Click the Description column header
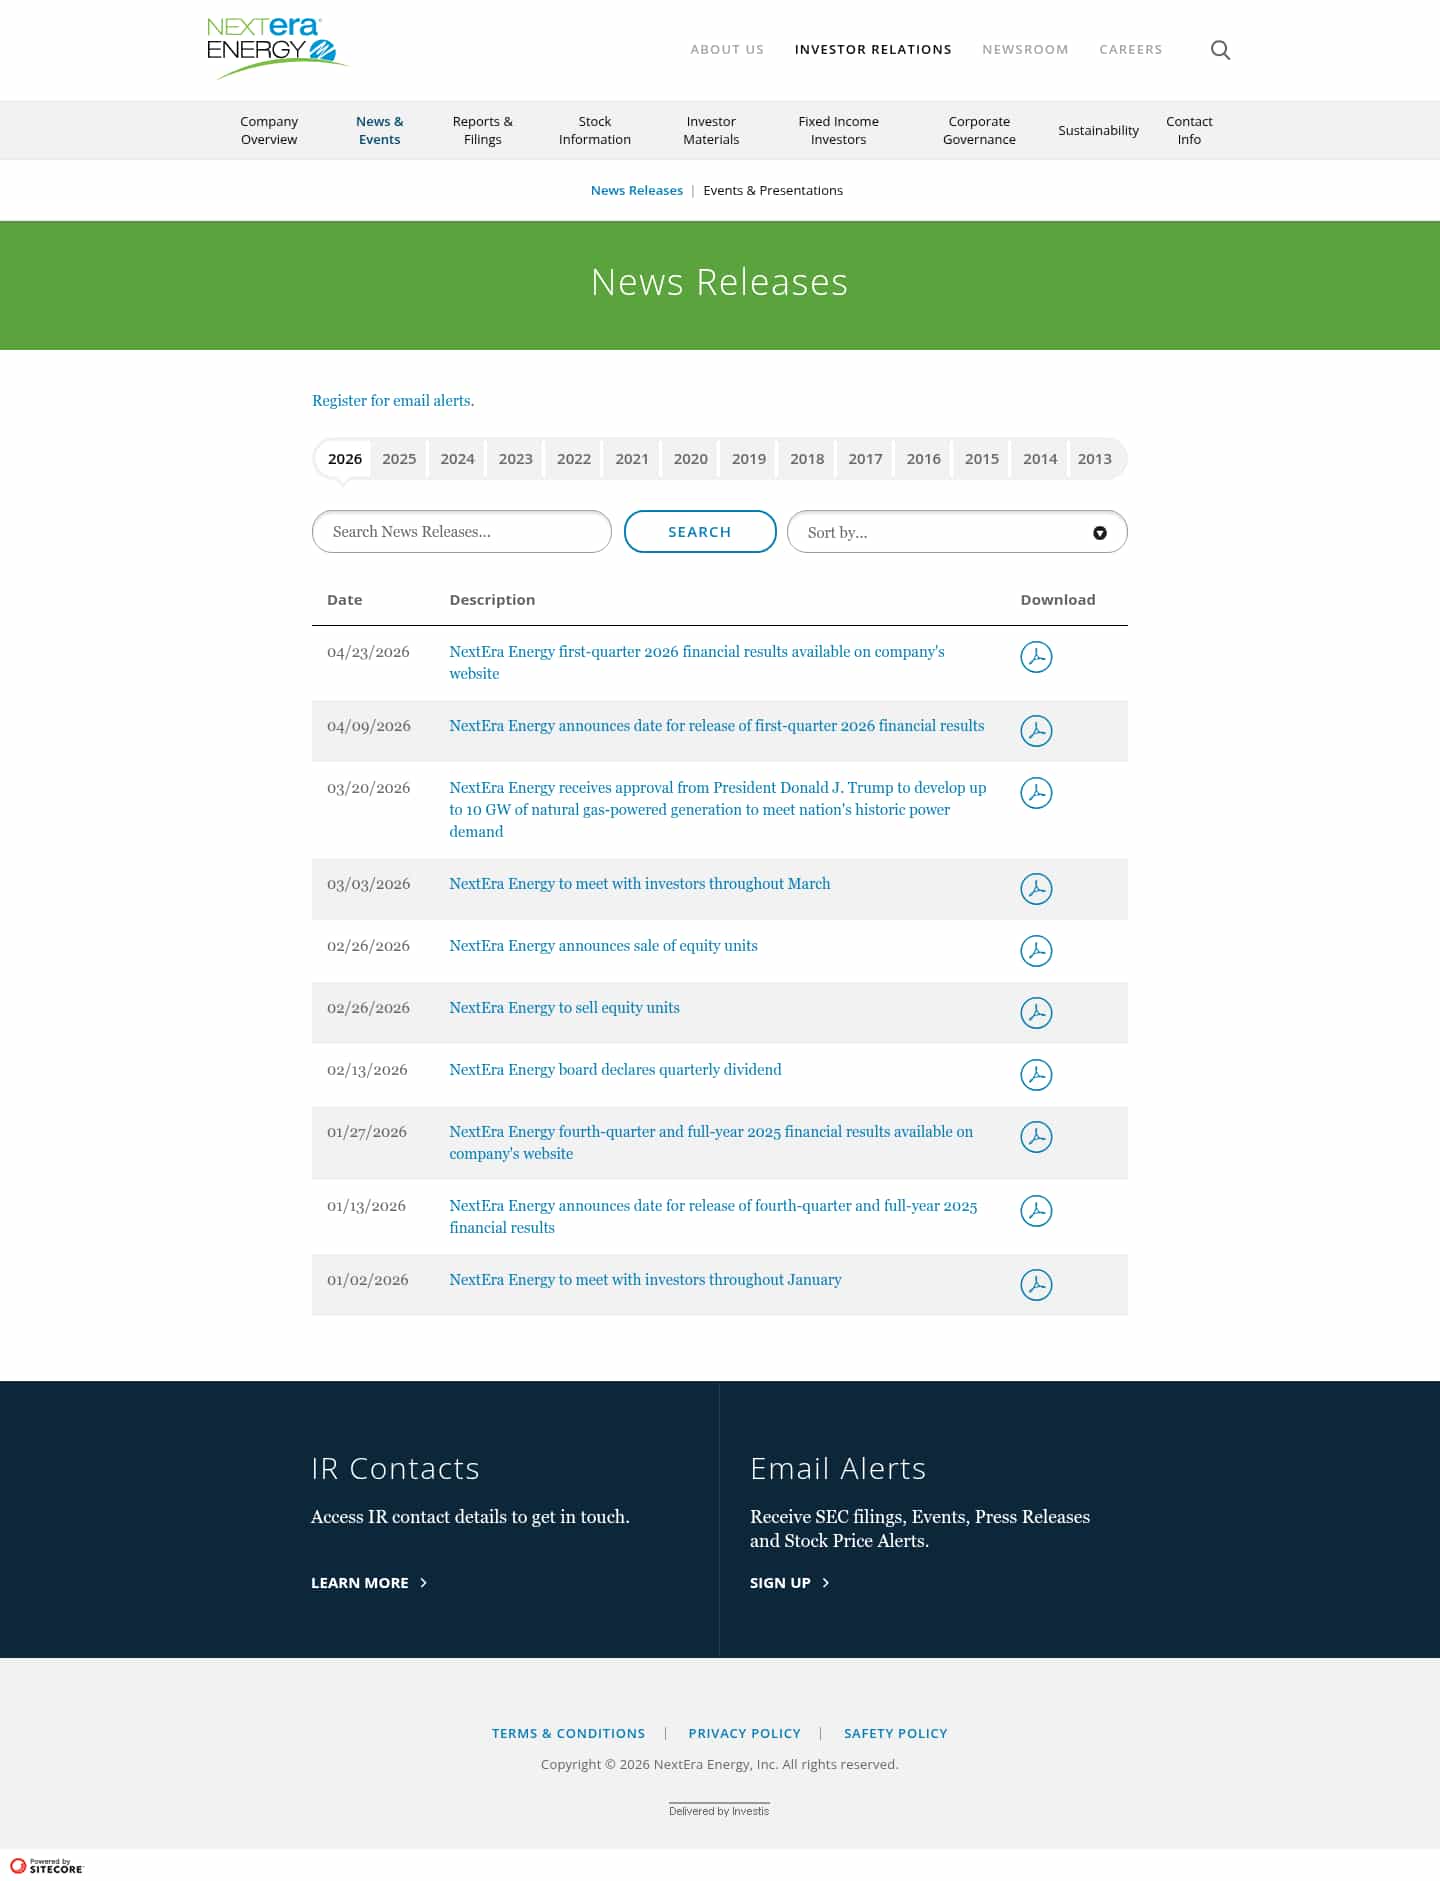 492,600
